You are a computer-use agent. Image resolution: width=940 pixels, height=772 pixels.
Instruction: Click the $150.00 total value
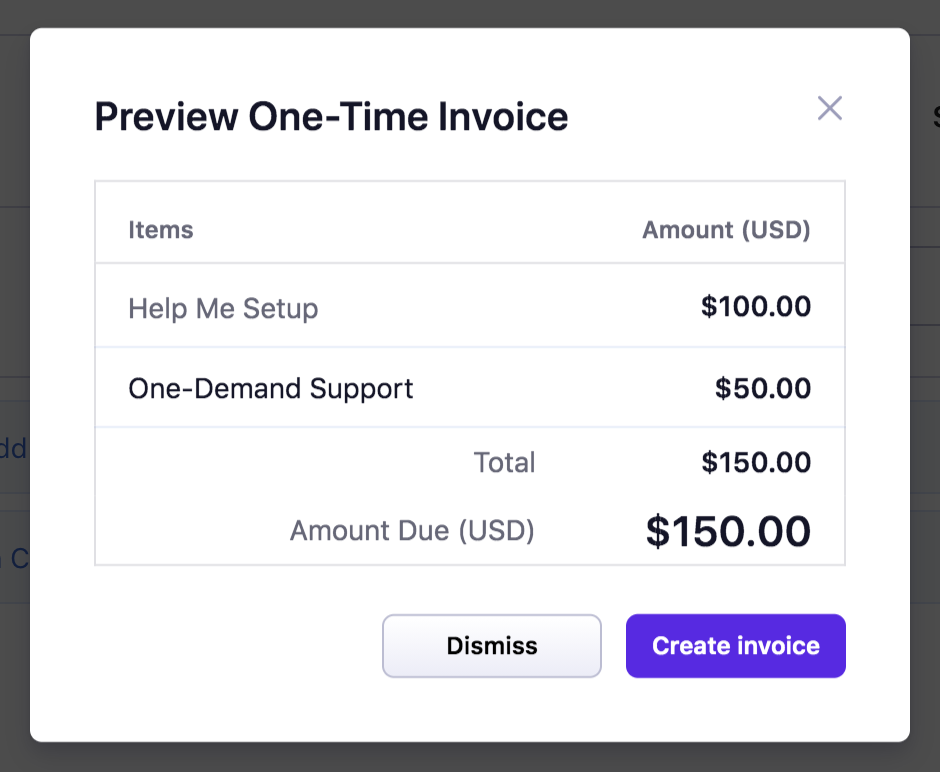[756, 462]
